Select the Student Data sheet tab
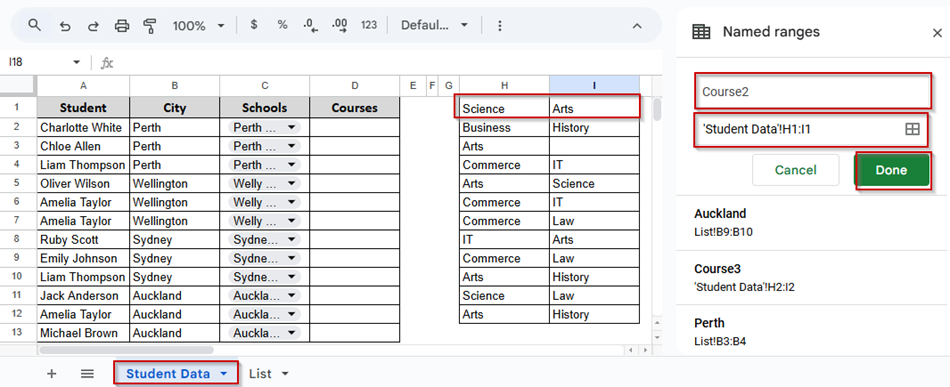950x387 pixels. point(176,374)
